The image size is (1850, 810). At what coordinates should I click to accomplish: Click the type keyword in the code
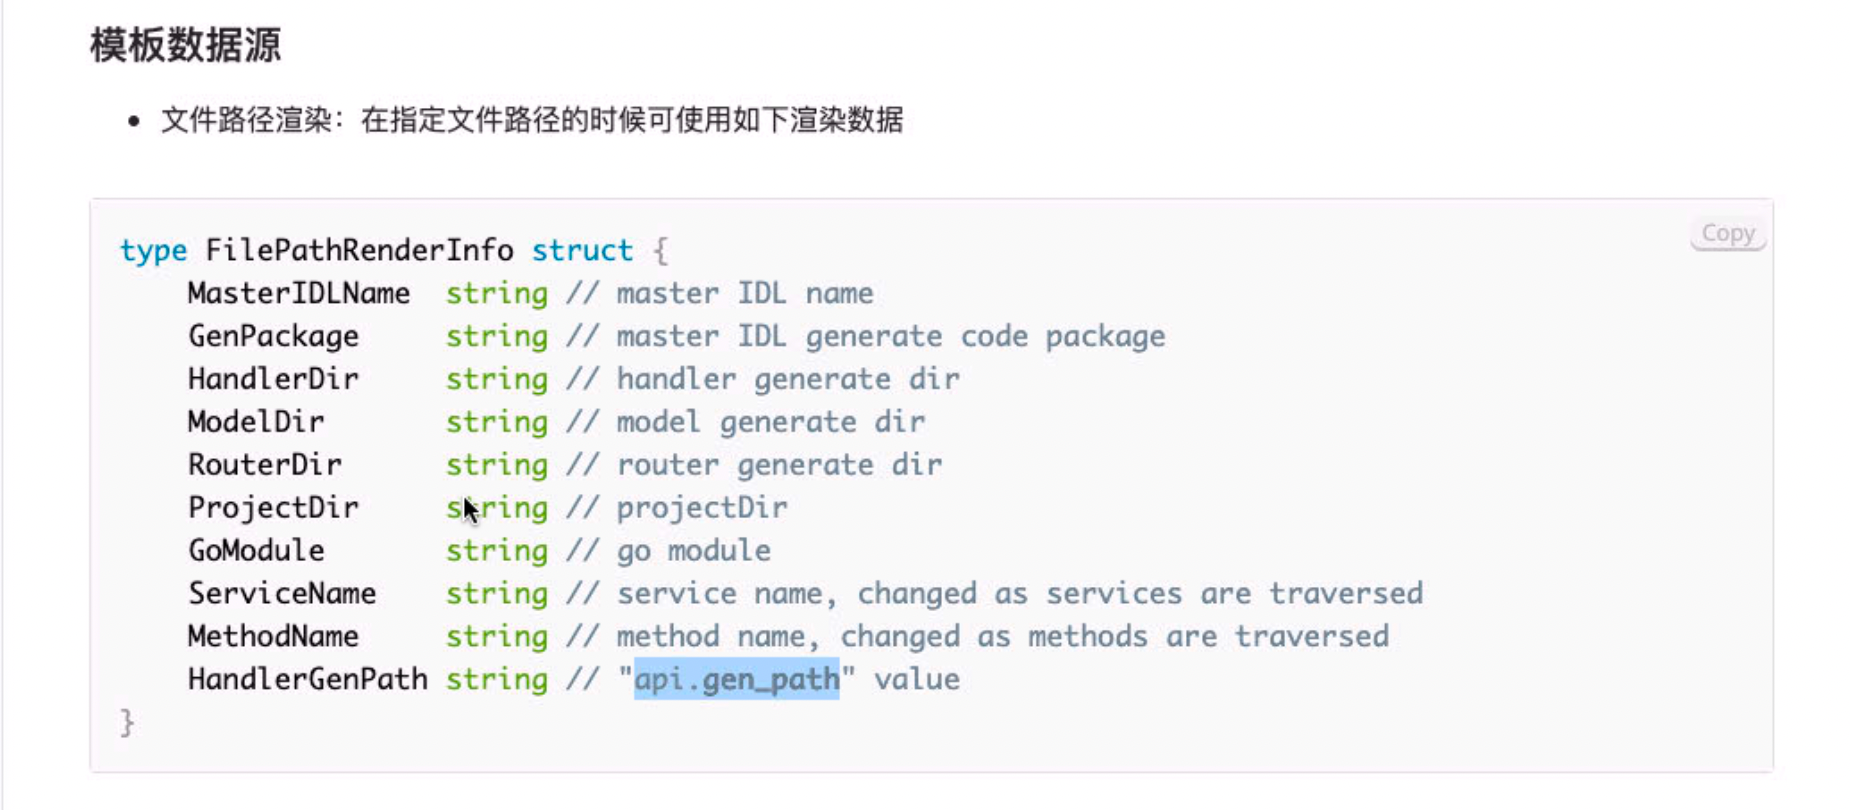pyautogui.click(x=152, y=250)
